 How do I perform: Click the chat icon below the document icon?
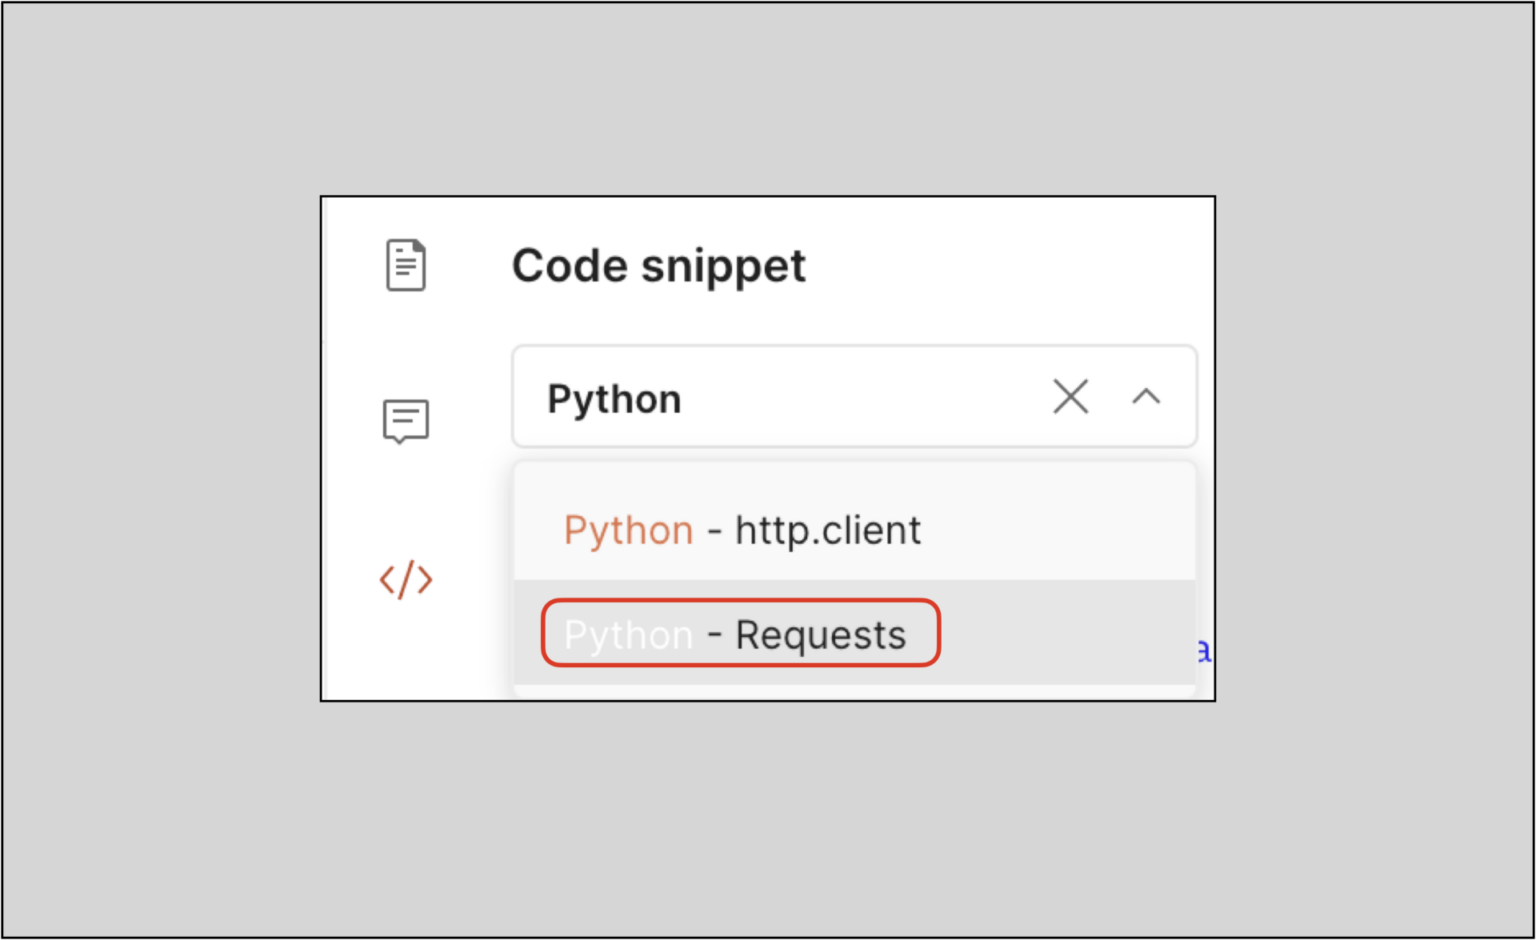tap(406, 420)
